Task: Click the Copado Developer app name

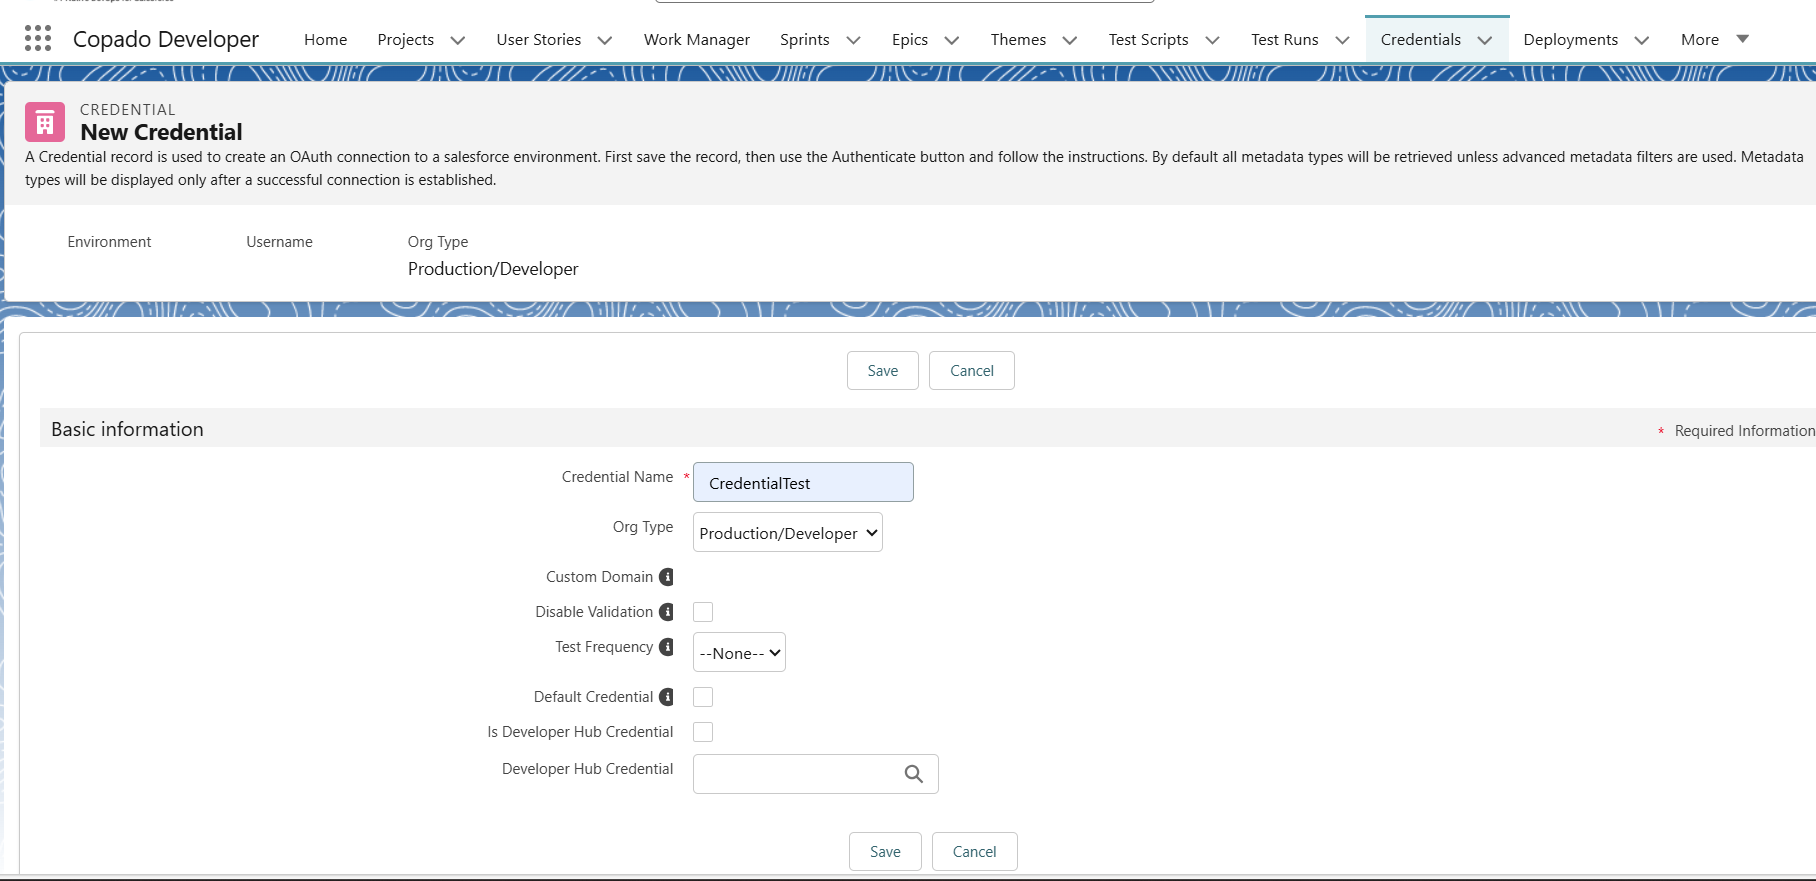Action: 166,39
